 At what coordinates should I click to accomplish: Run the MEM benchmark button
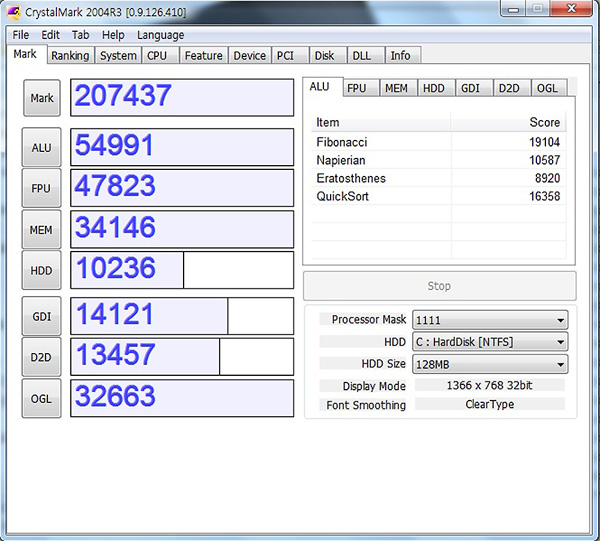pos(41,230)
